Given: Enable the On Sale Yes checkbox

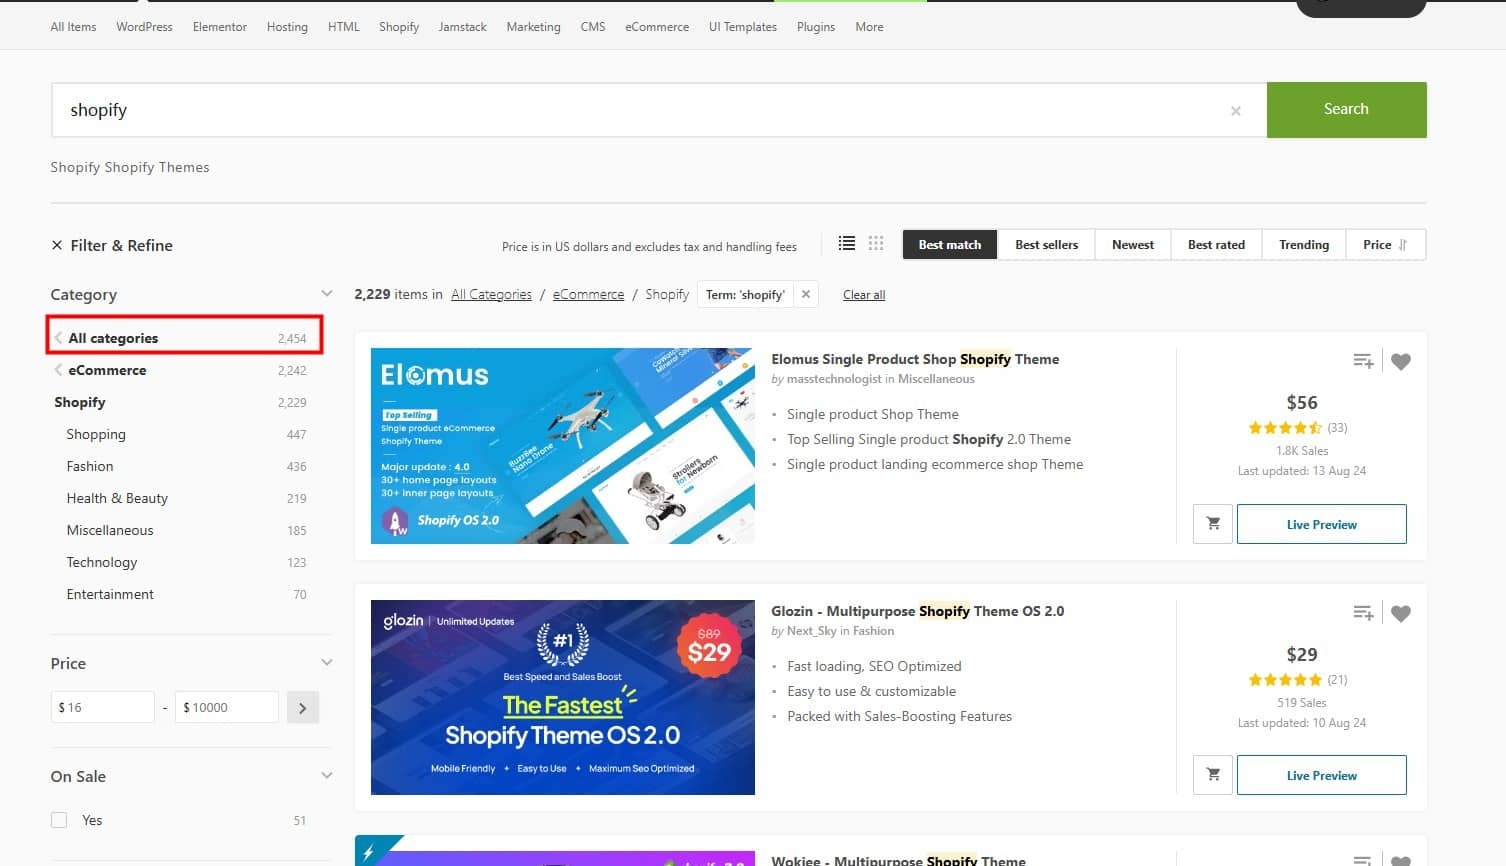Looking at the screenshot, I should click(x=59, y=820).
